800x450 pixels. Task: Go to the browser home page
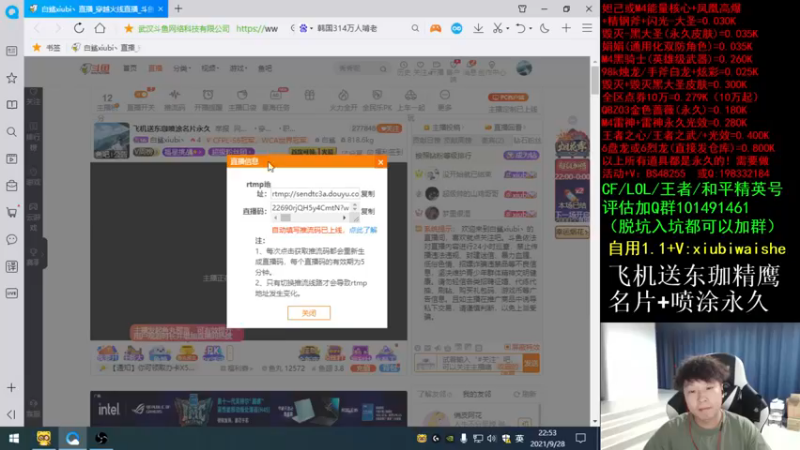pos(100,28)
